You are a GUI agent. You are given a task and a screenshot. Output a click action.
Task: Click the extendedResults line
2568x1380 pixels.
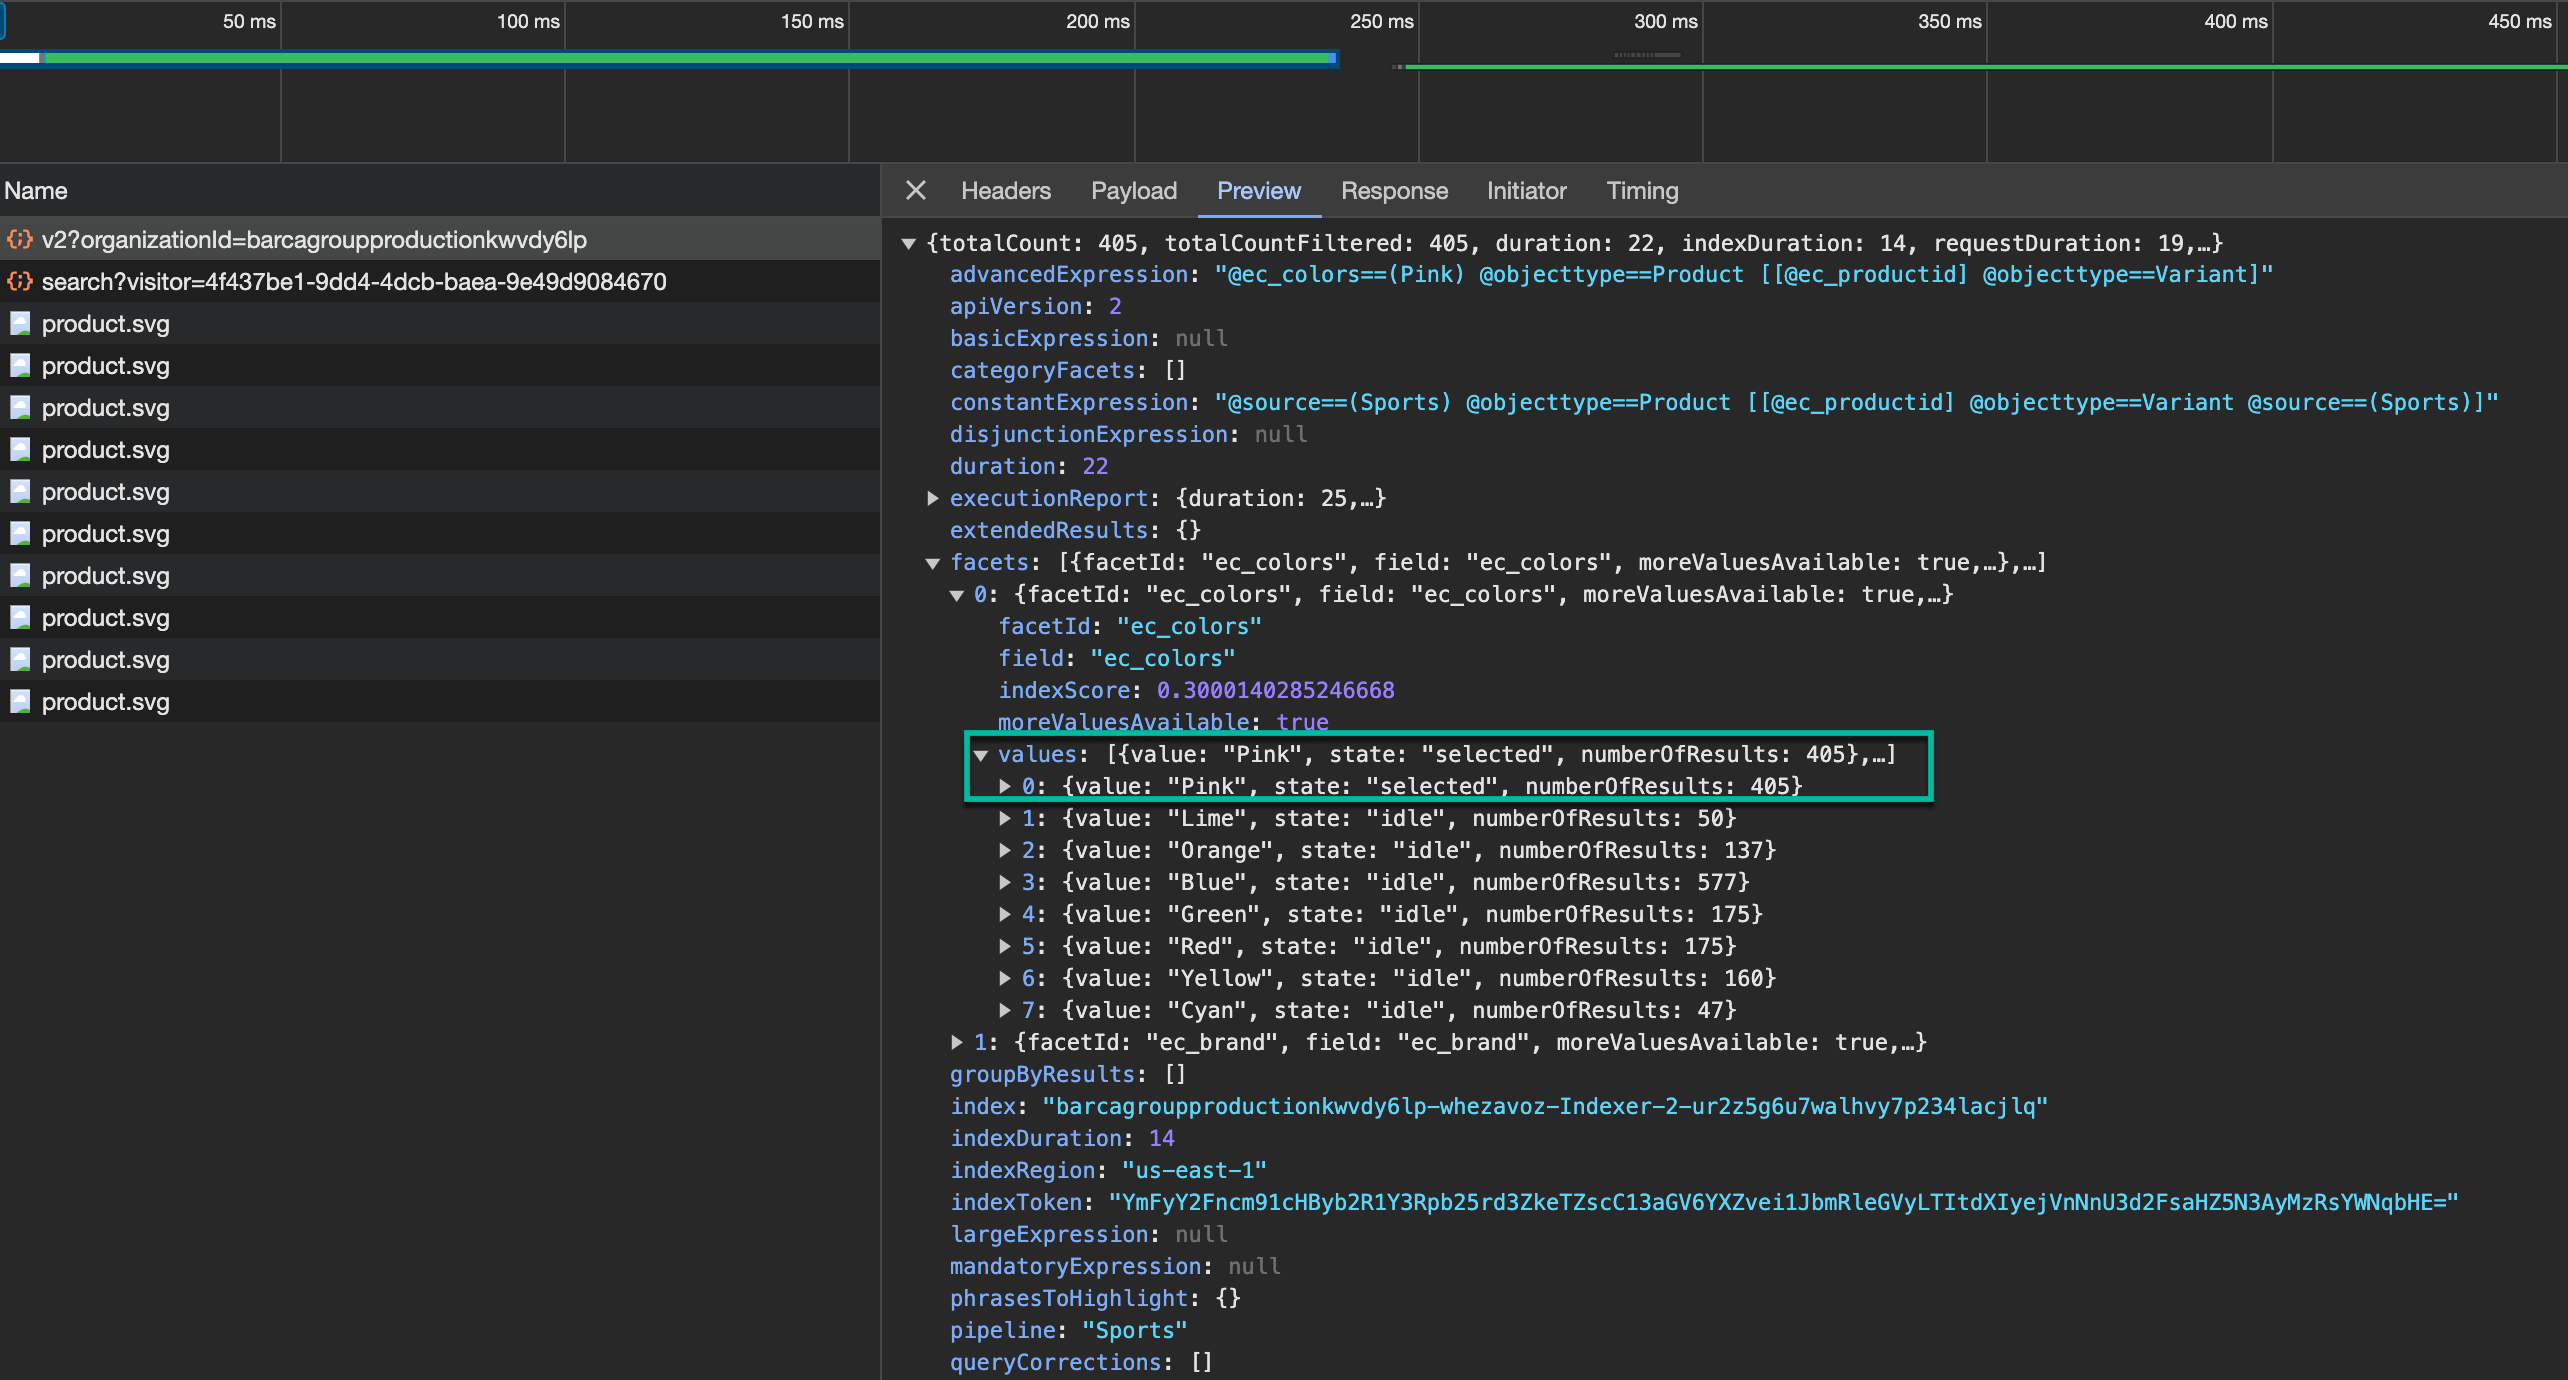(1075, 530)
